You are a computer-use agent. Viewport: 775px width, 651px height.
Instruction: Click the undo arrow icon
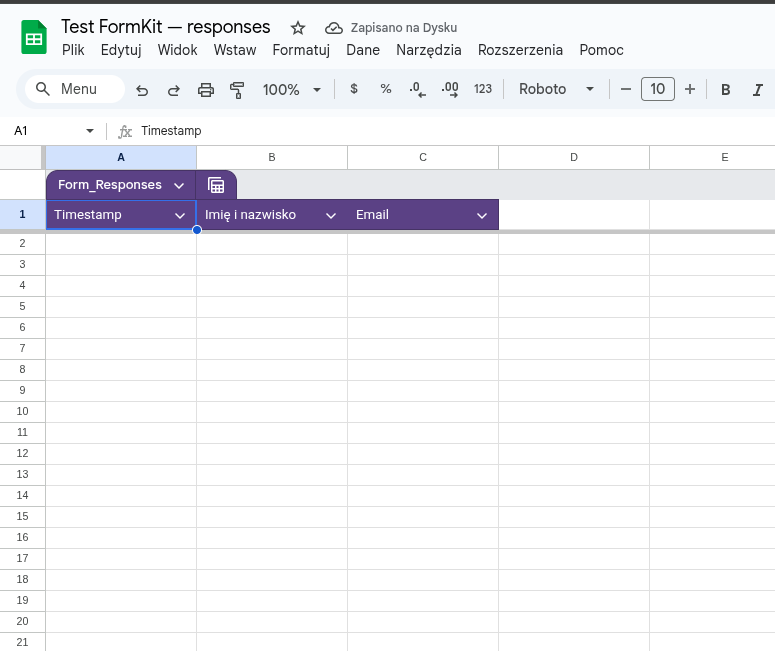coord(142,90)
